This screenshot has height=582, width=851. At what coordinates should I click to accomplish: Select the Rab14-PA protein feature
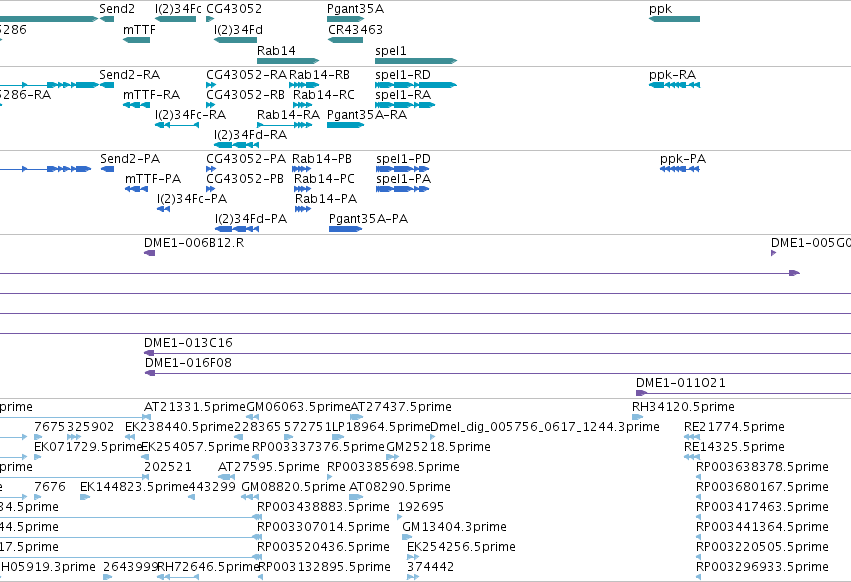[x=303, y=209]
